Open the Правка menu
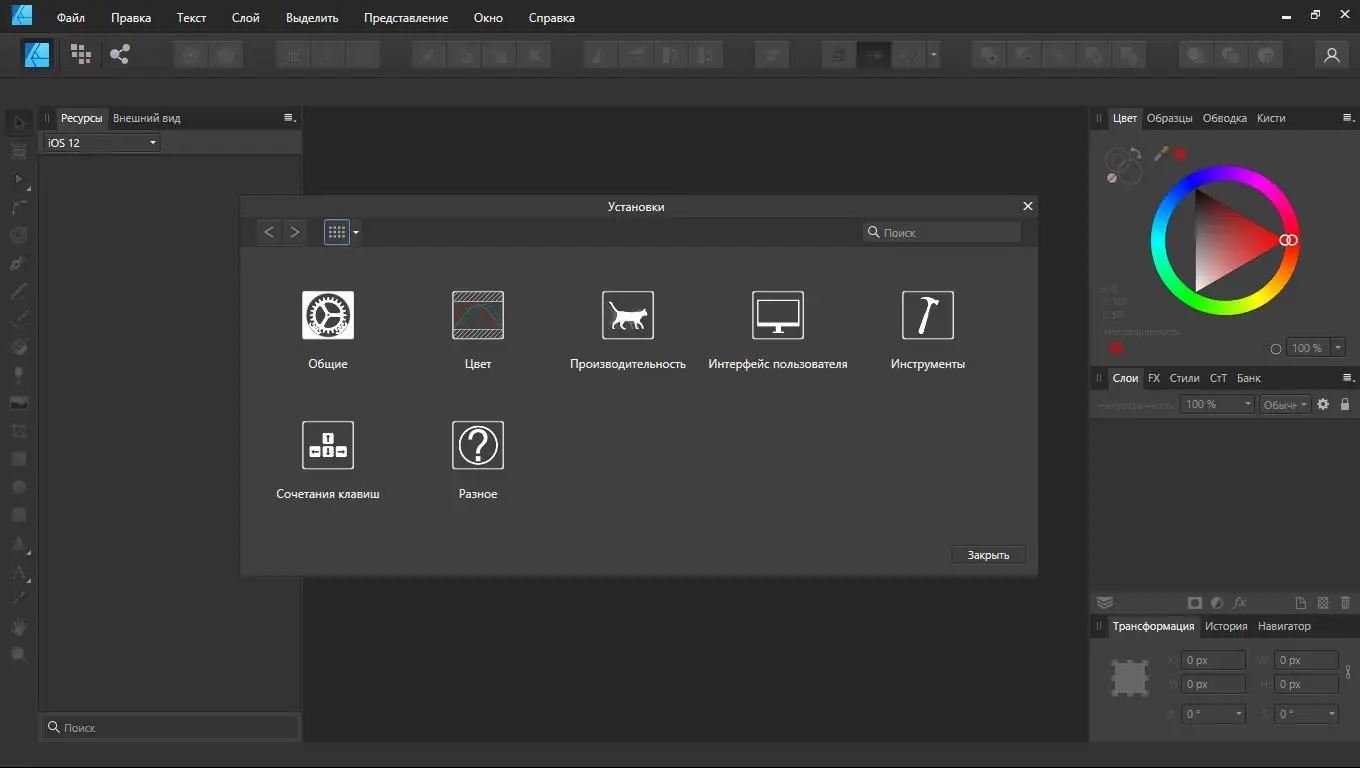Screen dimensions: 1360x768 pyautogui.click(x=131, y=18)
